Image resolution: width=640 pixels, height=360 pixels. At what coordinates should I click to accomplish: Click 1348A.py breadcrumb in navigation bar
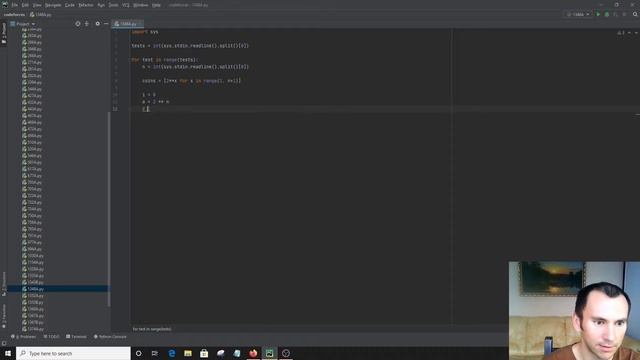pyautogui.click(x=41, y=14)
